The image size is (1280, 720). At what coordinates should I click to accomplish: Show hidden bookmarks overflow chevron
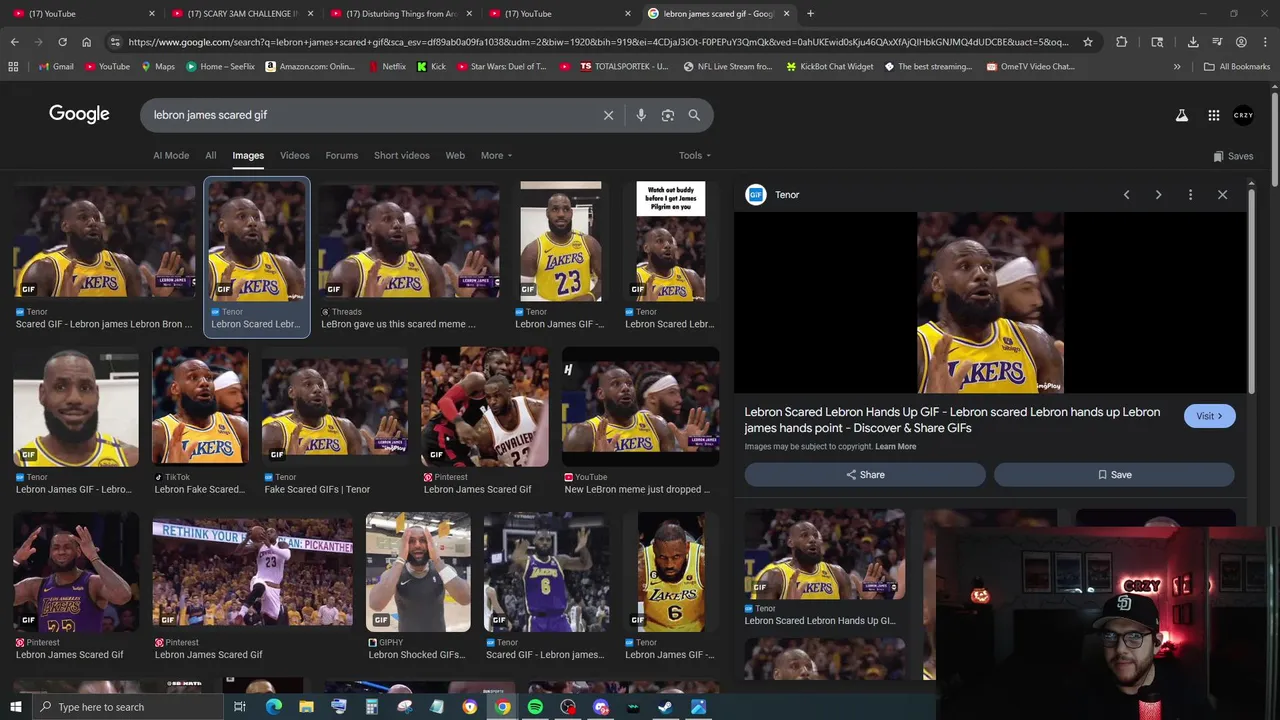[x=1177, y=67]
